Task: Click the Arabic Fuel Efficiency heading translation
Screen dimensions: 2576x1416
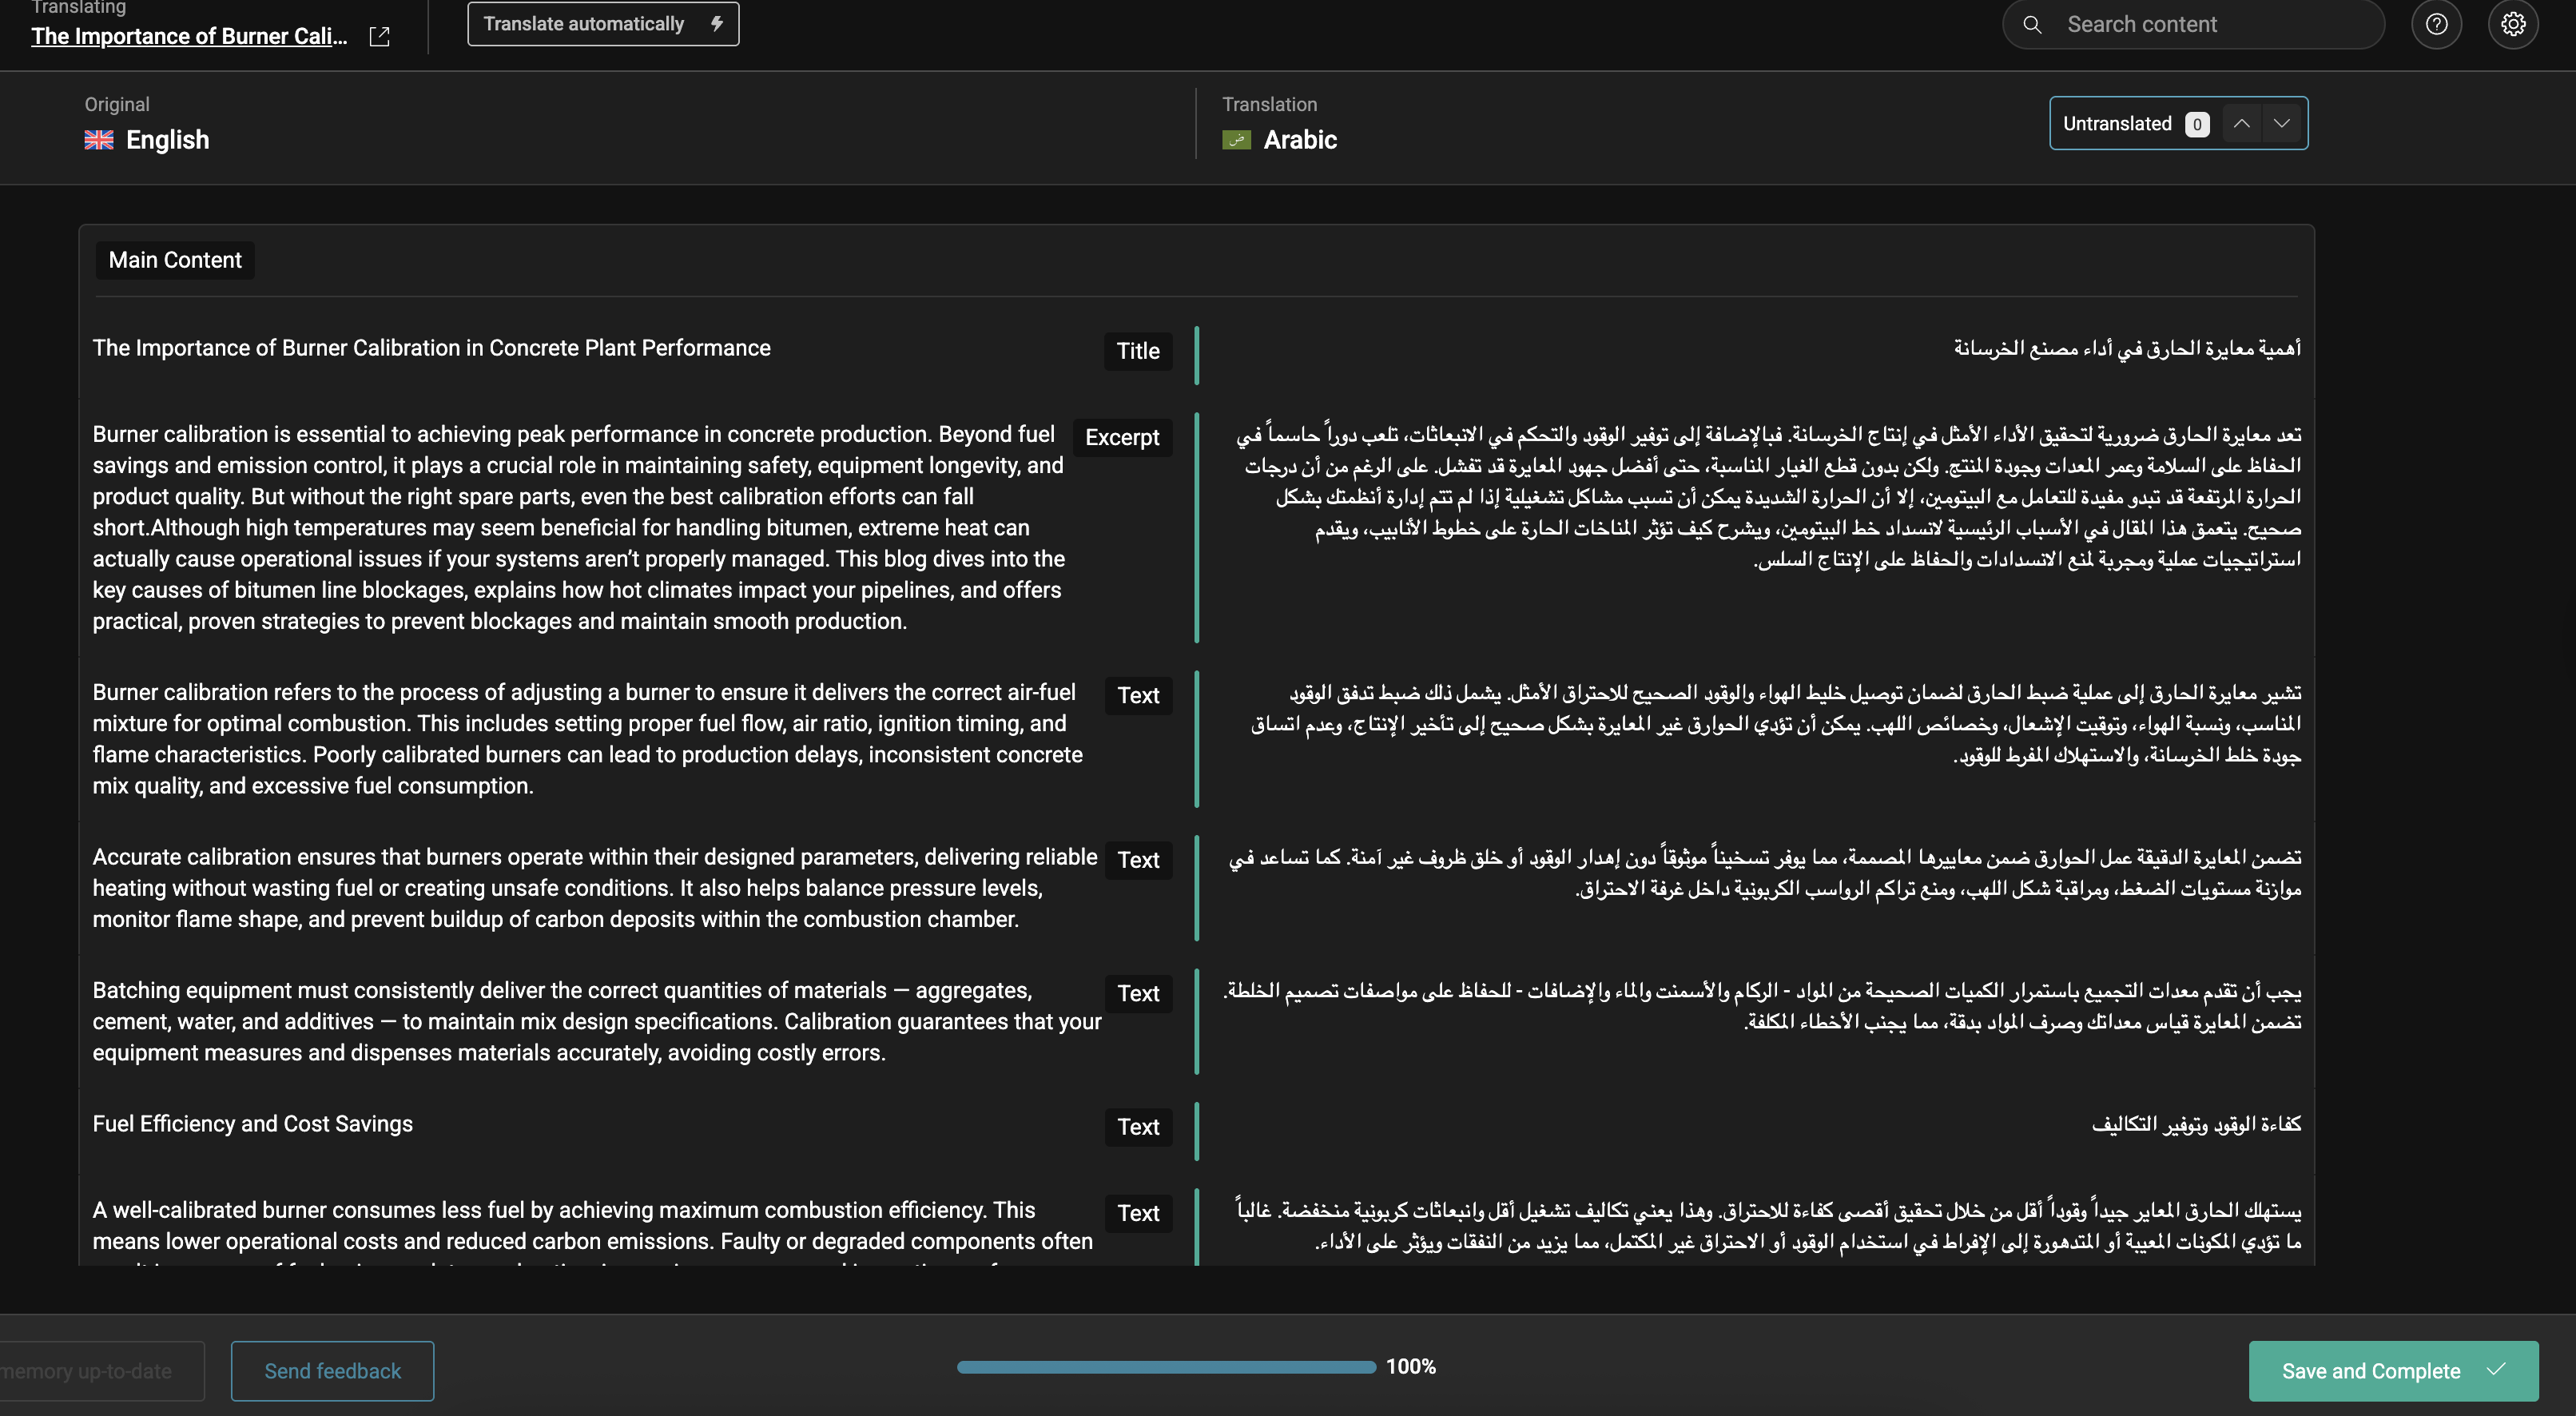Action: [x=2195, y=1125]
